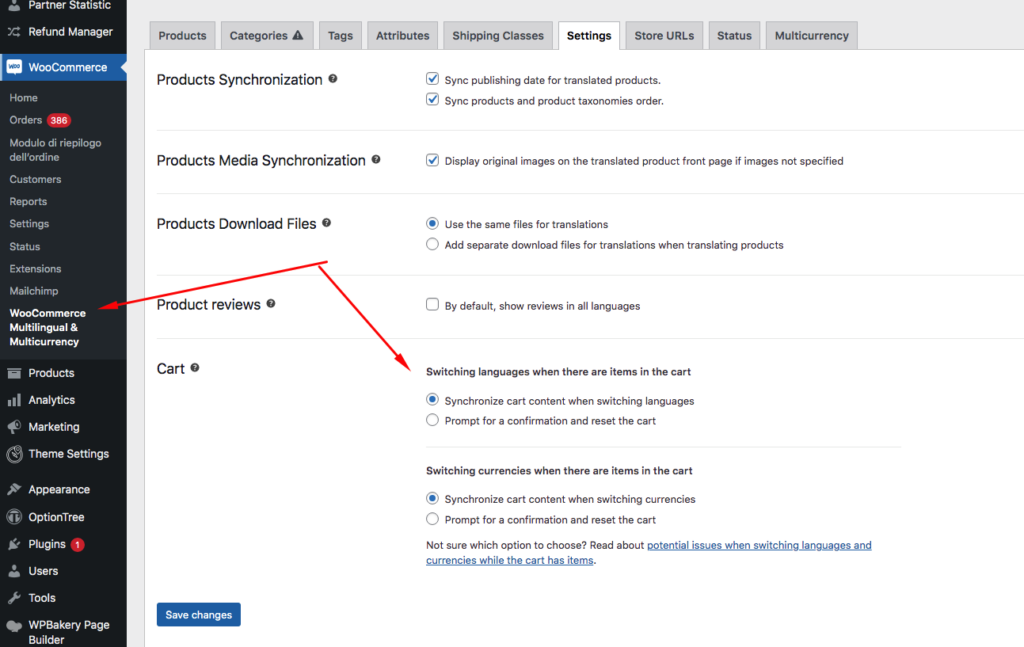
Task: Click the Theme Settings icon
Action: click(x=14, y=454)
